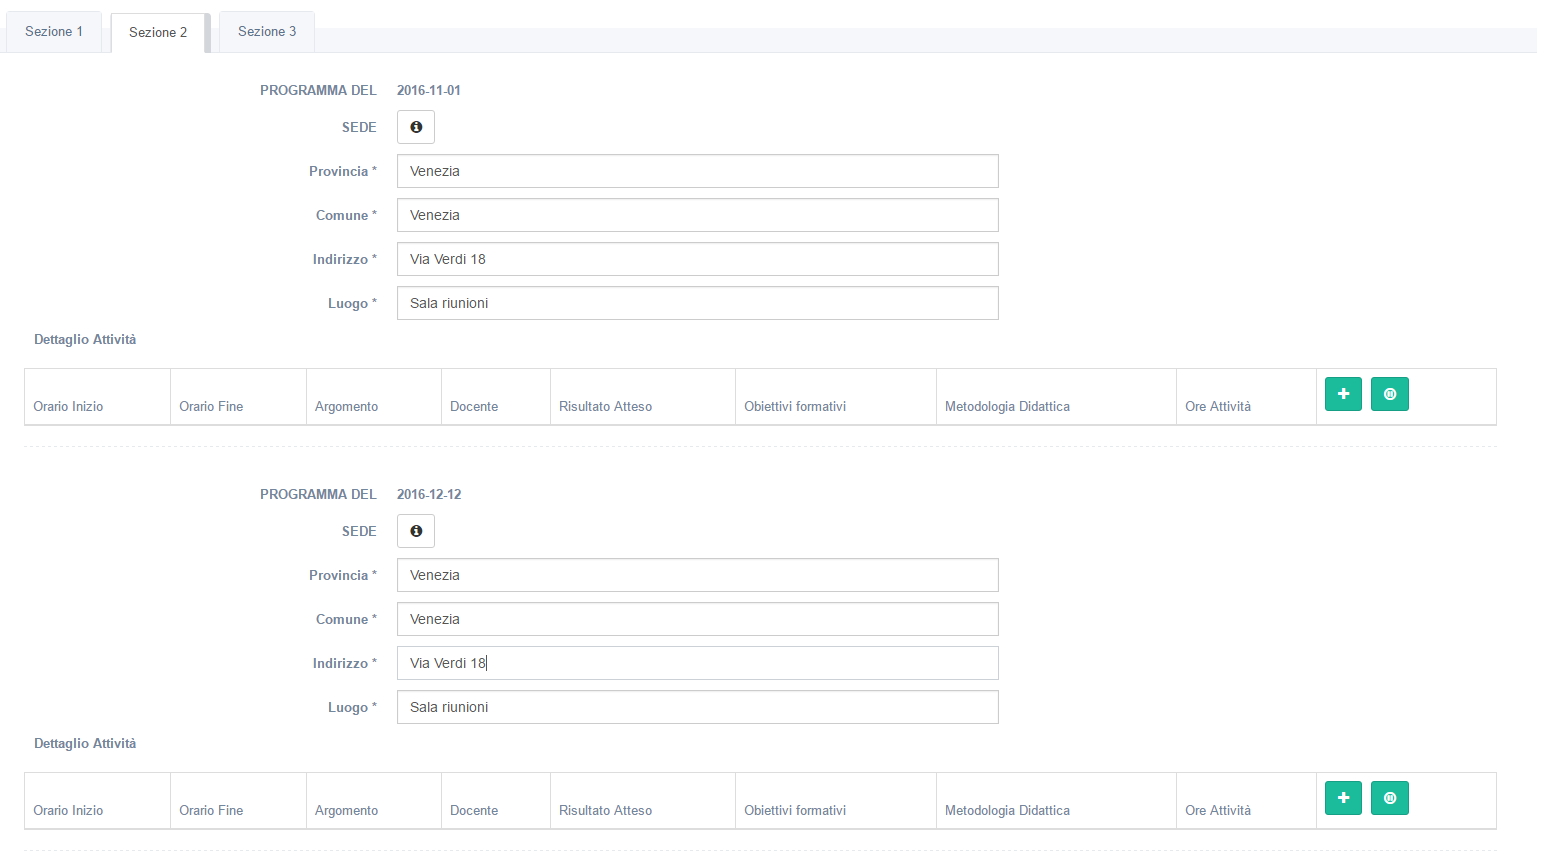Click the SEDE info icon for 2016-11-01

coord(416,127)
